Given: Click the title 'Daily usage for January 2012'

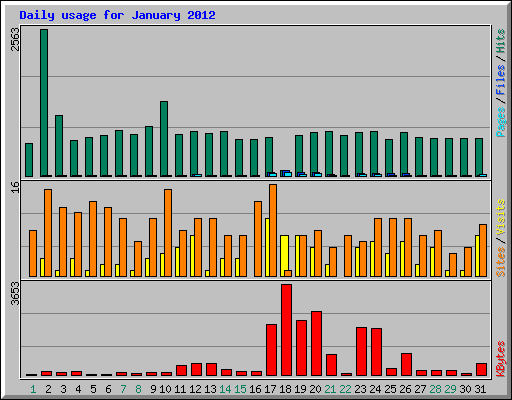Looking at the screenshot, I should (x=117, y=15).
